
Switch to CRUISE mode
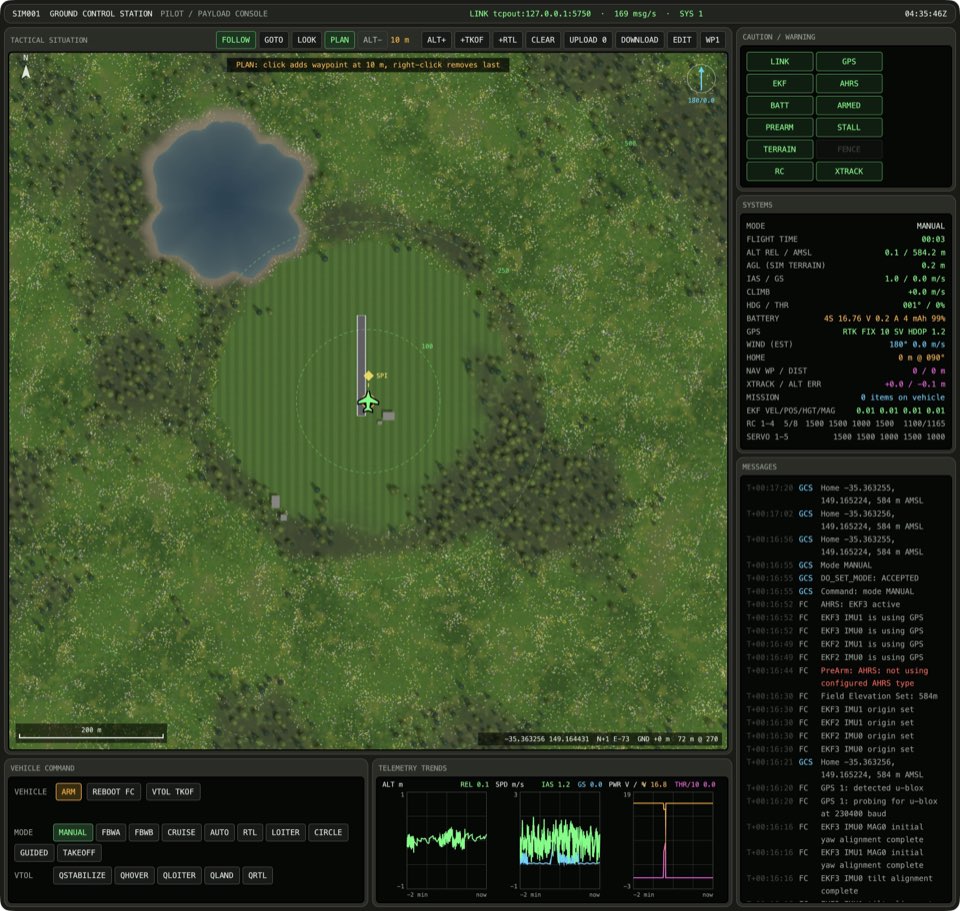[181, 833]
